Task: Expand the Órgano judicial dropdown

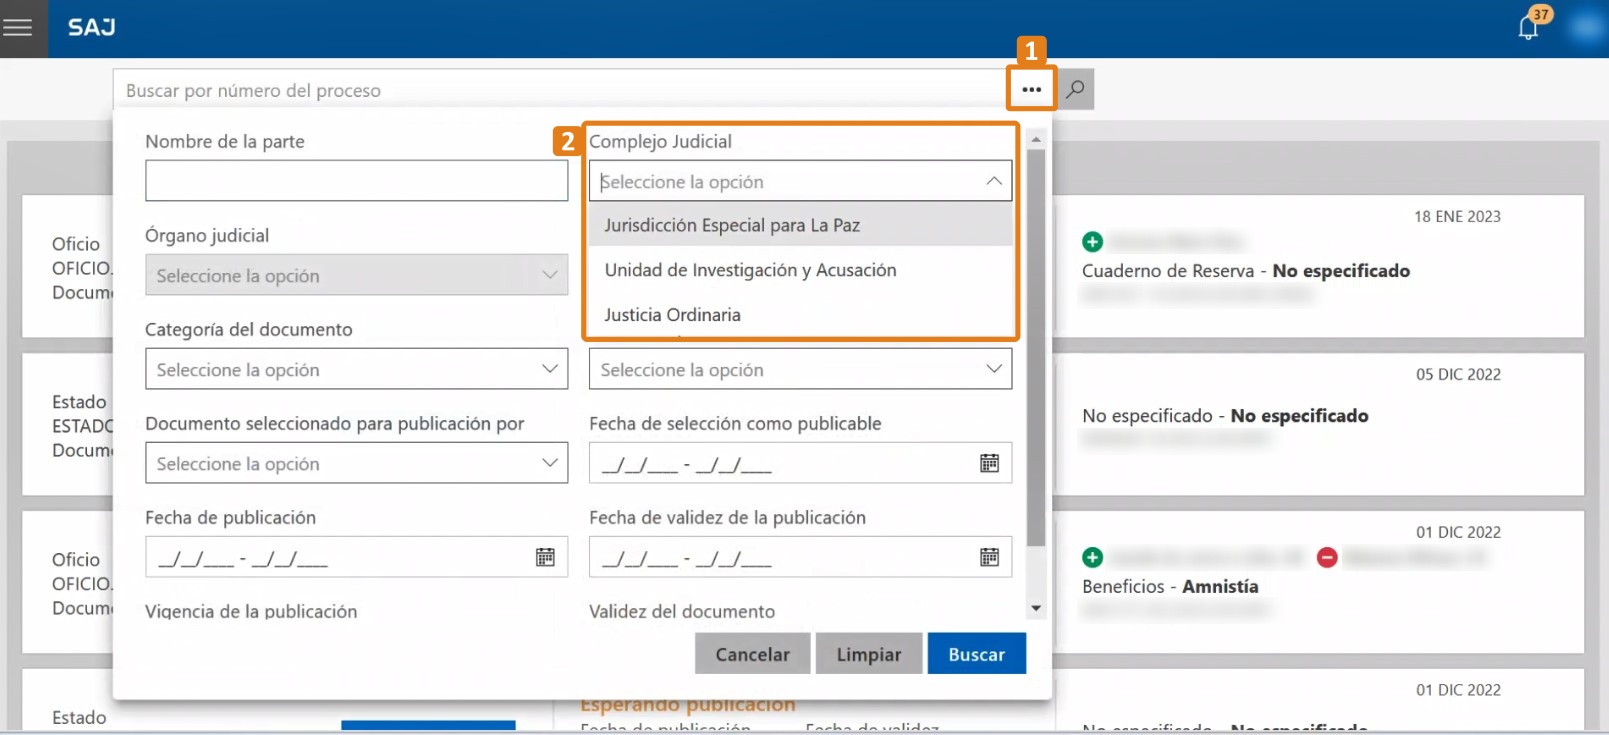Action: coord(356,275)
